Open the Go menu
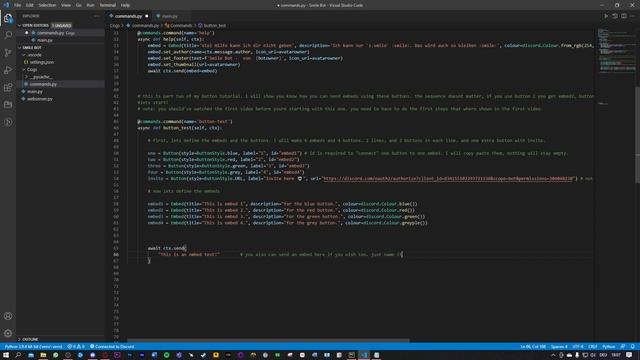 [78, 5]
